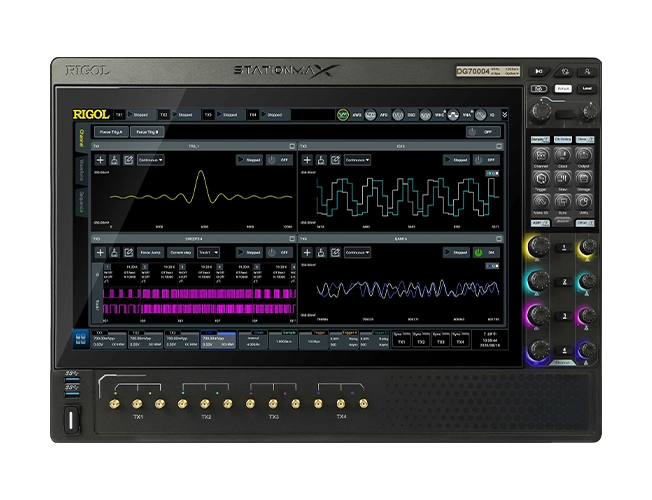Maximize the TX2 waveform panel
The height and width of the screenshot is (500, 652).
click(499, 146)
